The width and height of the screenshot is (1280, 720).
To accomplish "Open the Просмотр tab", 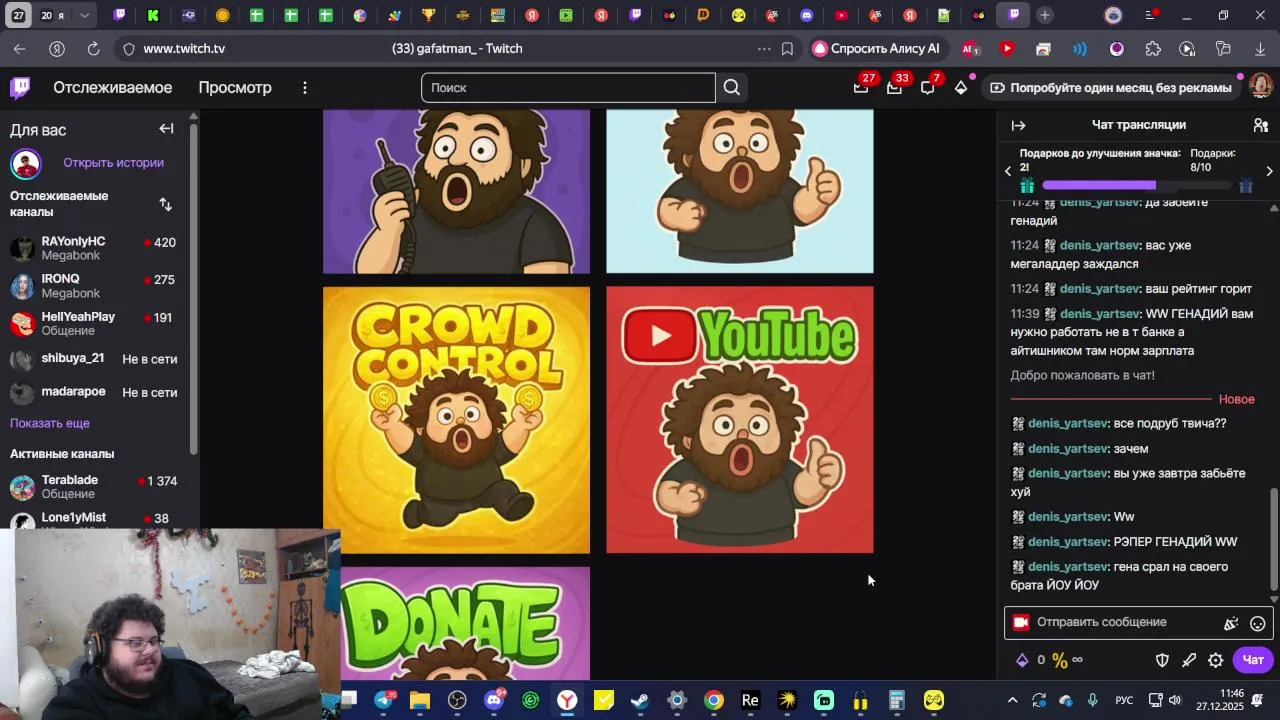I will 235,87.
